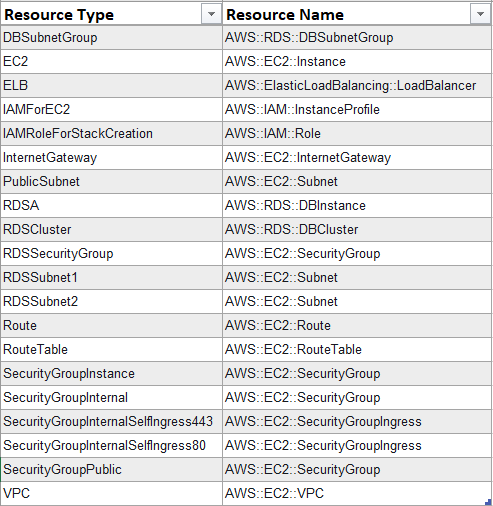The height and width of the screenshot is (506, 493).
Task: Click the SecurityGroupPublic cell
Action: 111,470
